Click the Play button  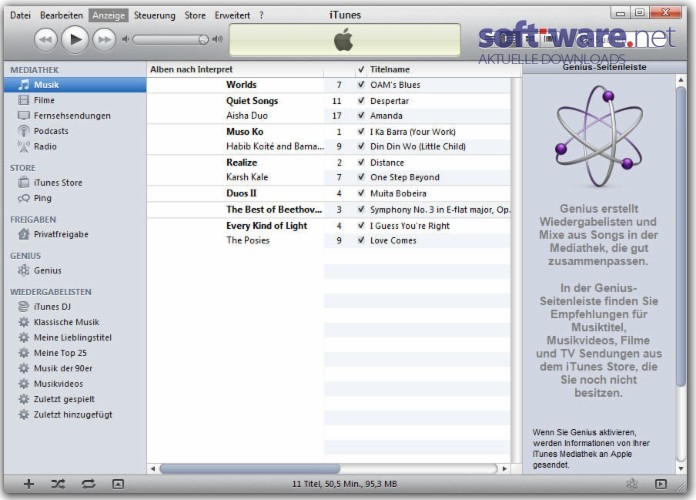[75, 40]
